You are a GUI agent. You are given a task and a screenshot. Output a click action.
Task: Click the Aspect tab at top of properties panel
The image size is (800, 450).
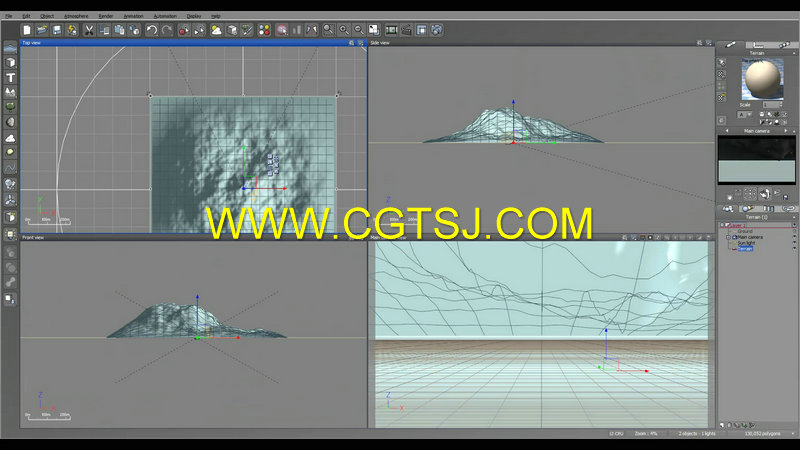pos(731,45)
